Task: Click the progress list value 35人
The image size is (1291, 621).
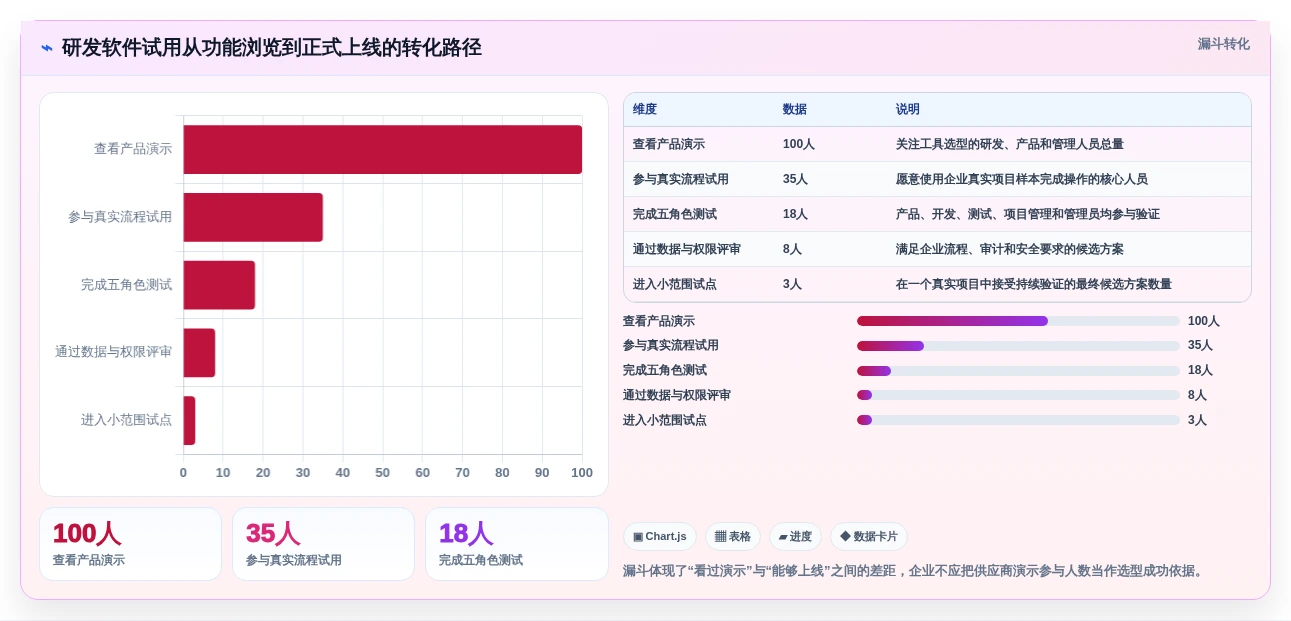Action: tap(1201, 346)
